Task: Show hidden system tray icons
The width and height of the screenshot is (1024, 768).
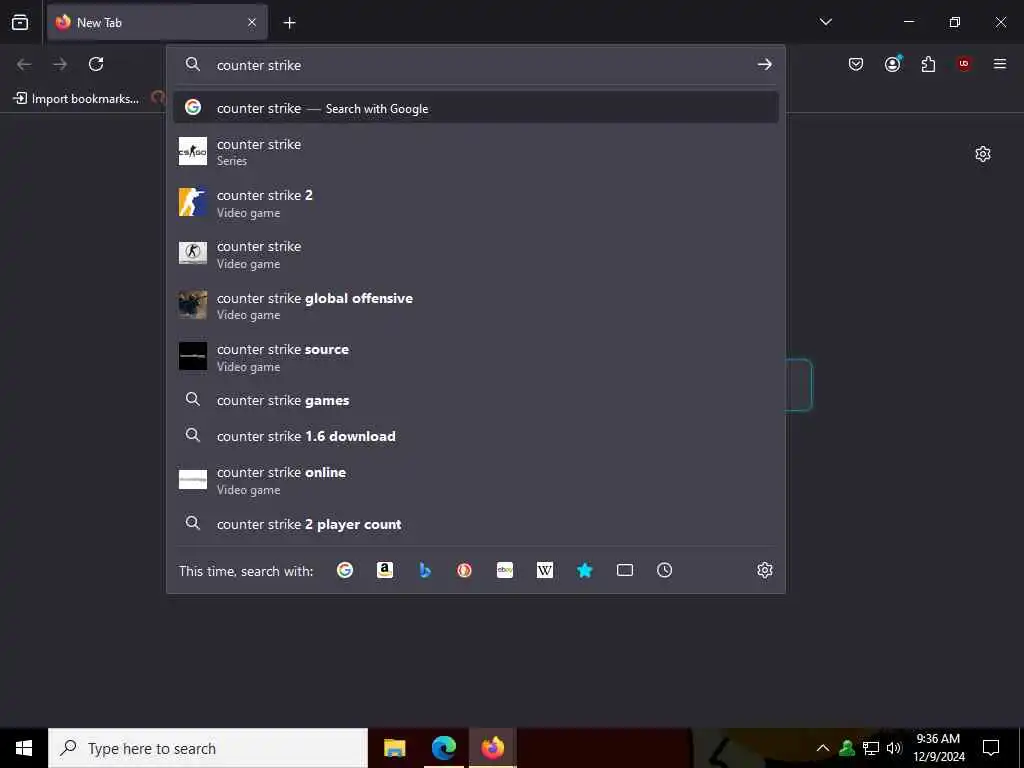Action: coord(823,748)
